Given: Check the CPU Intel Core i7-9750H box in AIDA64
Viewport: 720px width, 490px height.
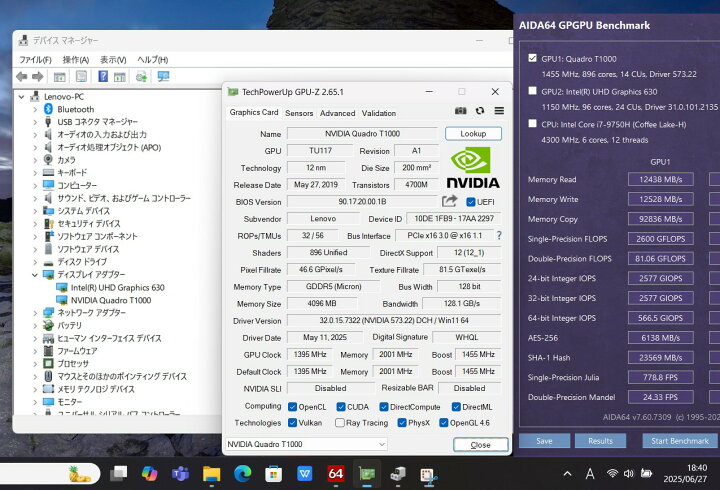Looking at the screenshot, I should (x=532, y=124).
